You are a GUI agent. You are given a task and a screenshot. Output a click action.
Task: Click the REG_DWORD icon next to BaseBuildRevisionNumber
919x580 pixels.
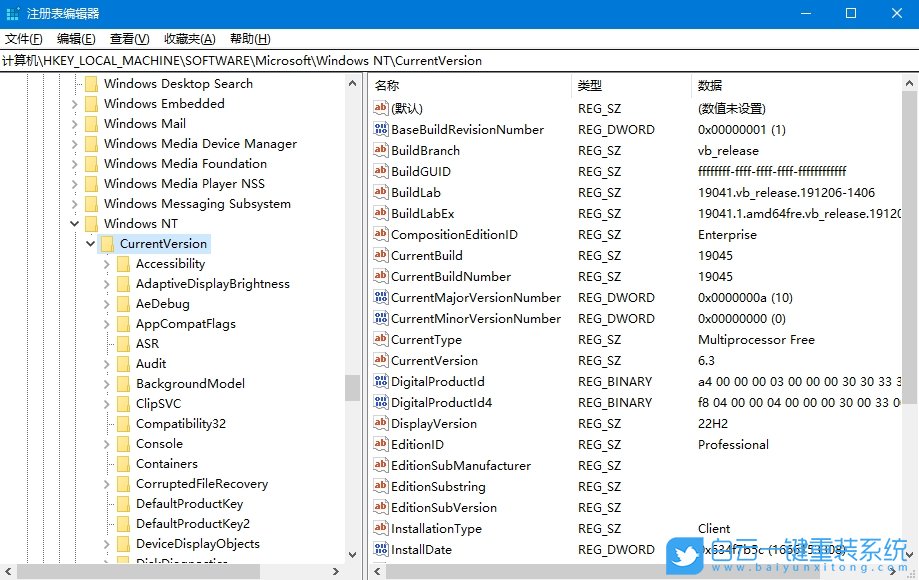[381, 129]
